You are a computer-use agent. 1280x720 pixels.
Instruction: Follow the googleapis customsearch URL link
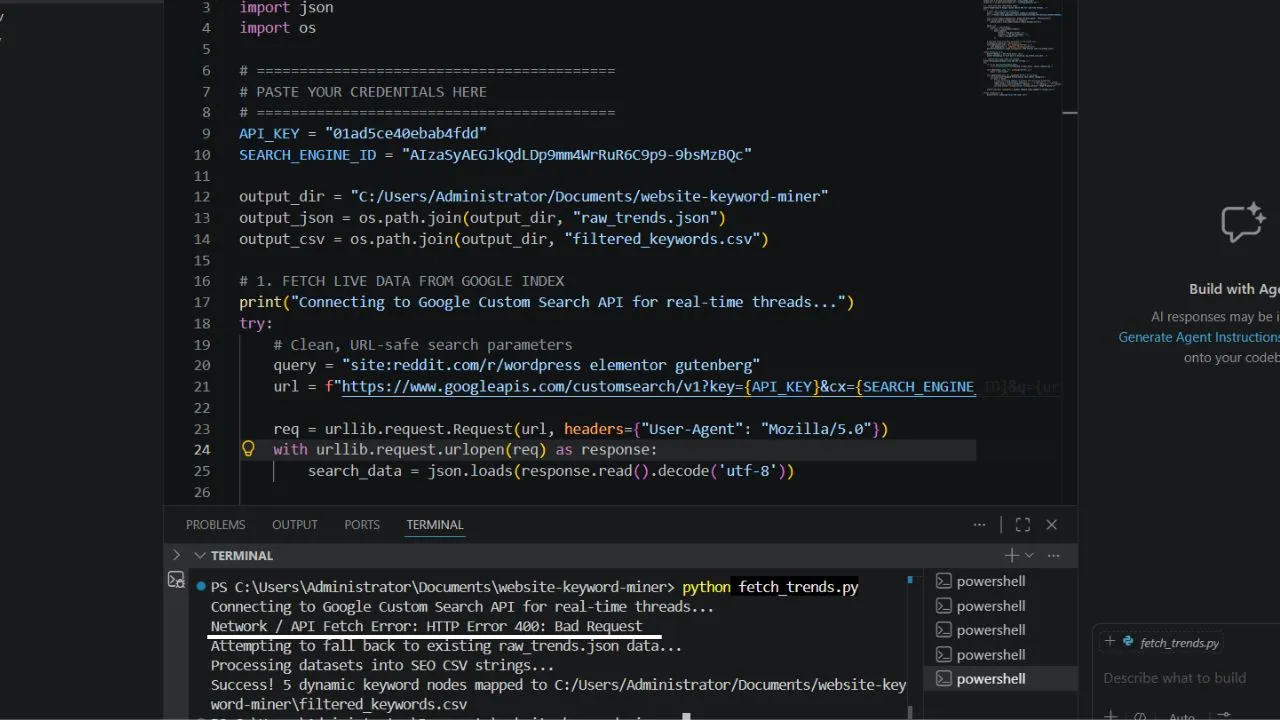pos(658,386)
